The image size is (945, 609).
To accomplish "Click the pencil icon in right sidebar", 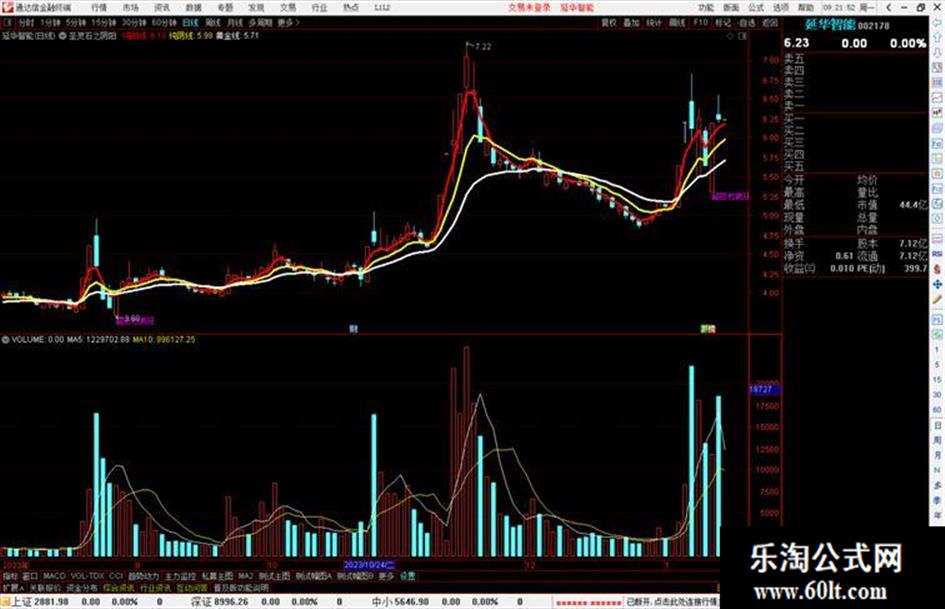I will 938,300.
